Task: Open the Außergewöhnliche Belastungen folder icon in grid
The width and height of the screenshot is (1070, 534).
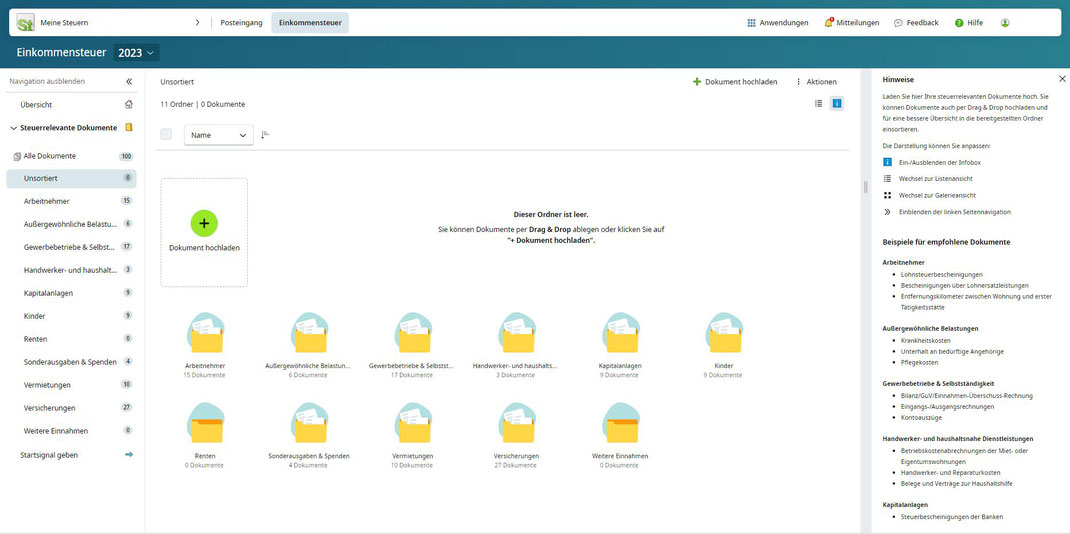Action: [308, 333]
